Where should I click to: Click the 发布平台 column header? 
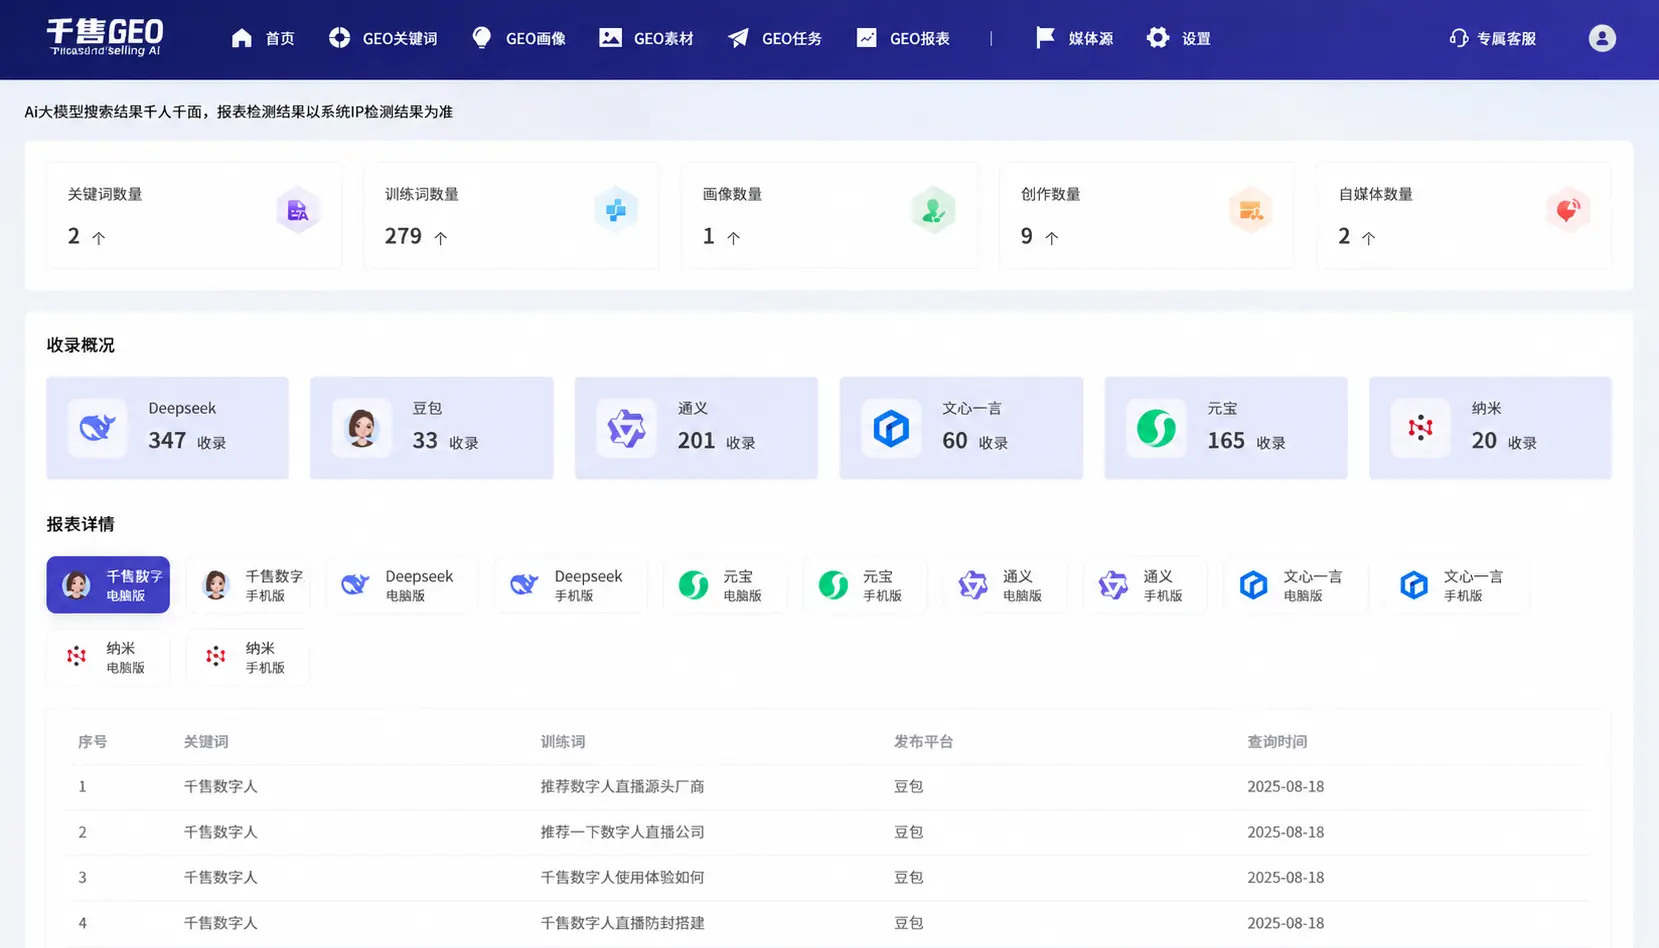click(923, 742)
